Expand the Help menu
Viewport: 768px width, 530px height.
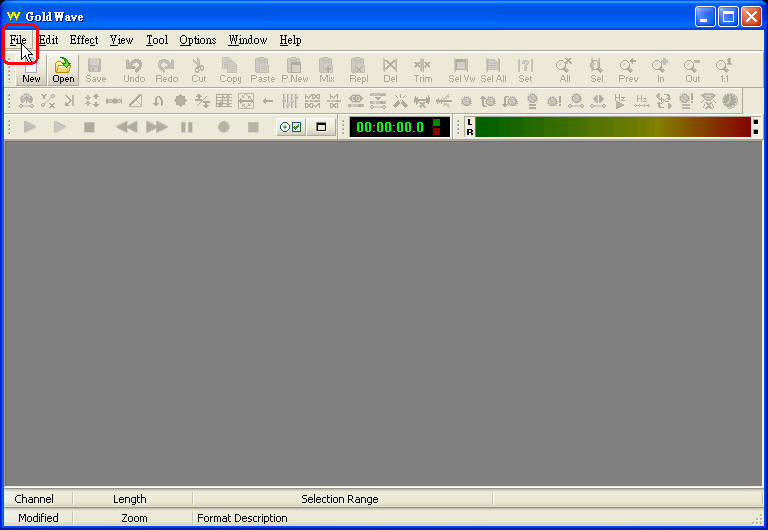pyautogui.click(x=290, y=40)
